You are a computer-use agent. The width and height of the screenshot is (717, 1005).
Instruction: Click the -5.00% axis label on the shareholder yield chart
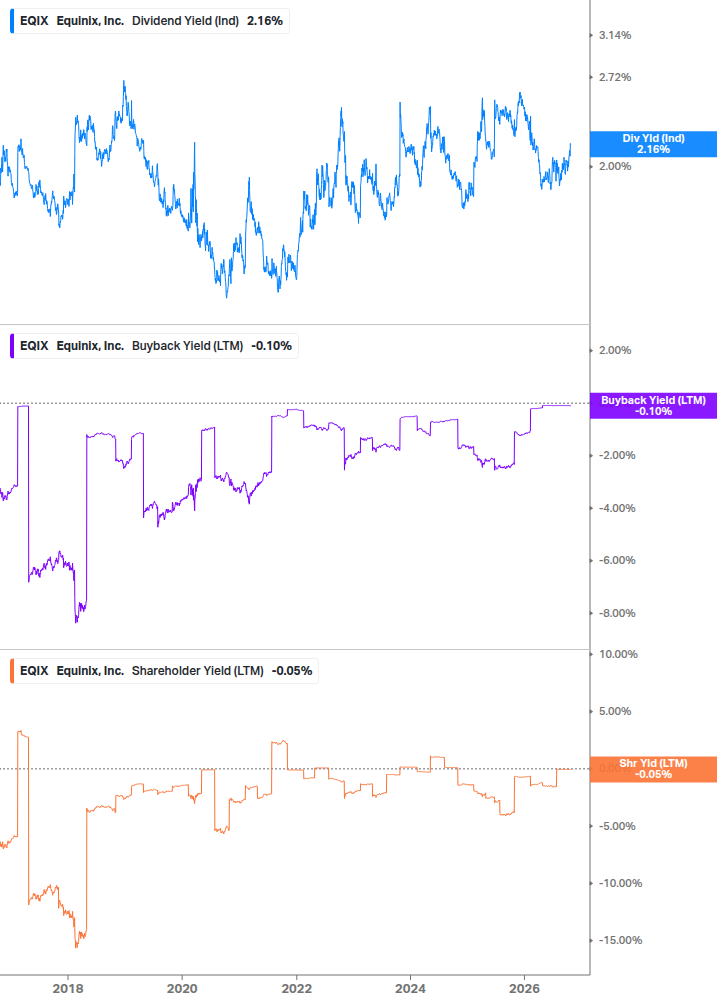(617, 826)
